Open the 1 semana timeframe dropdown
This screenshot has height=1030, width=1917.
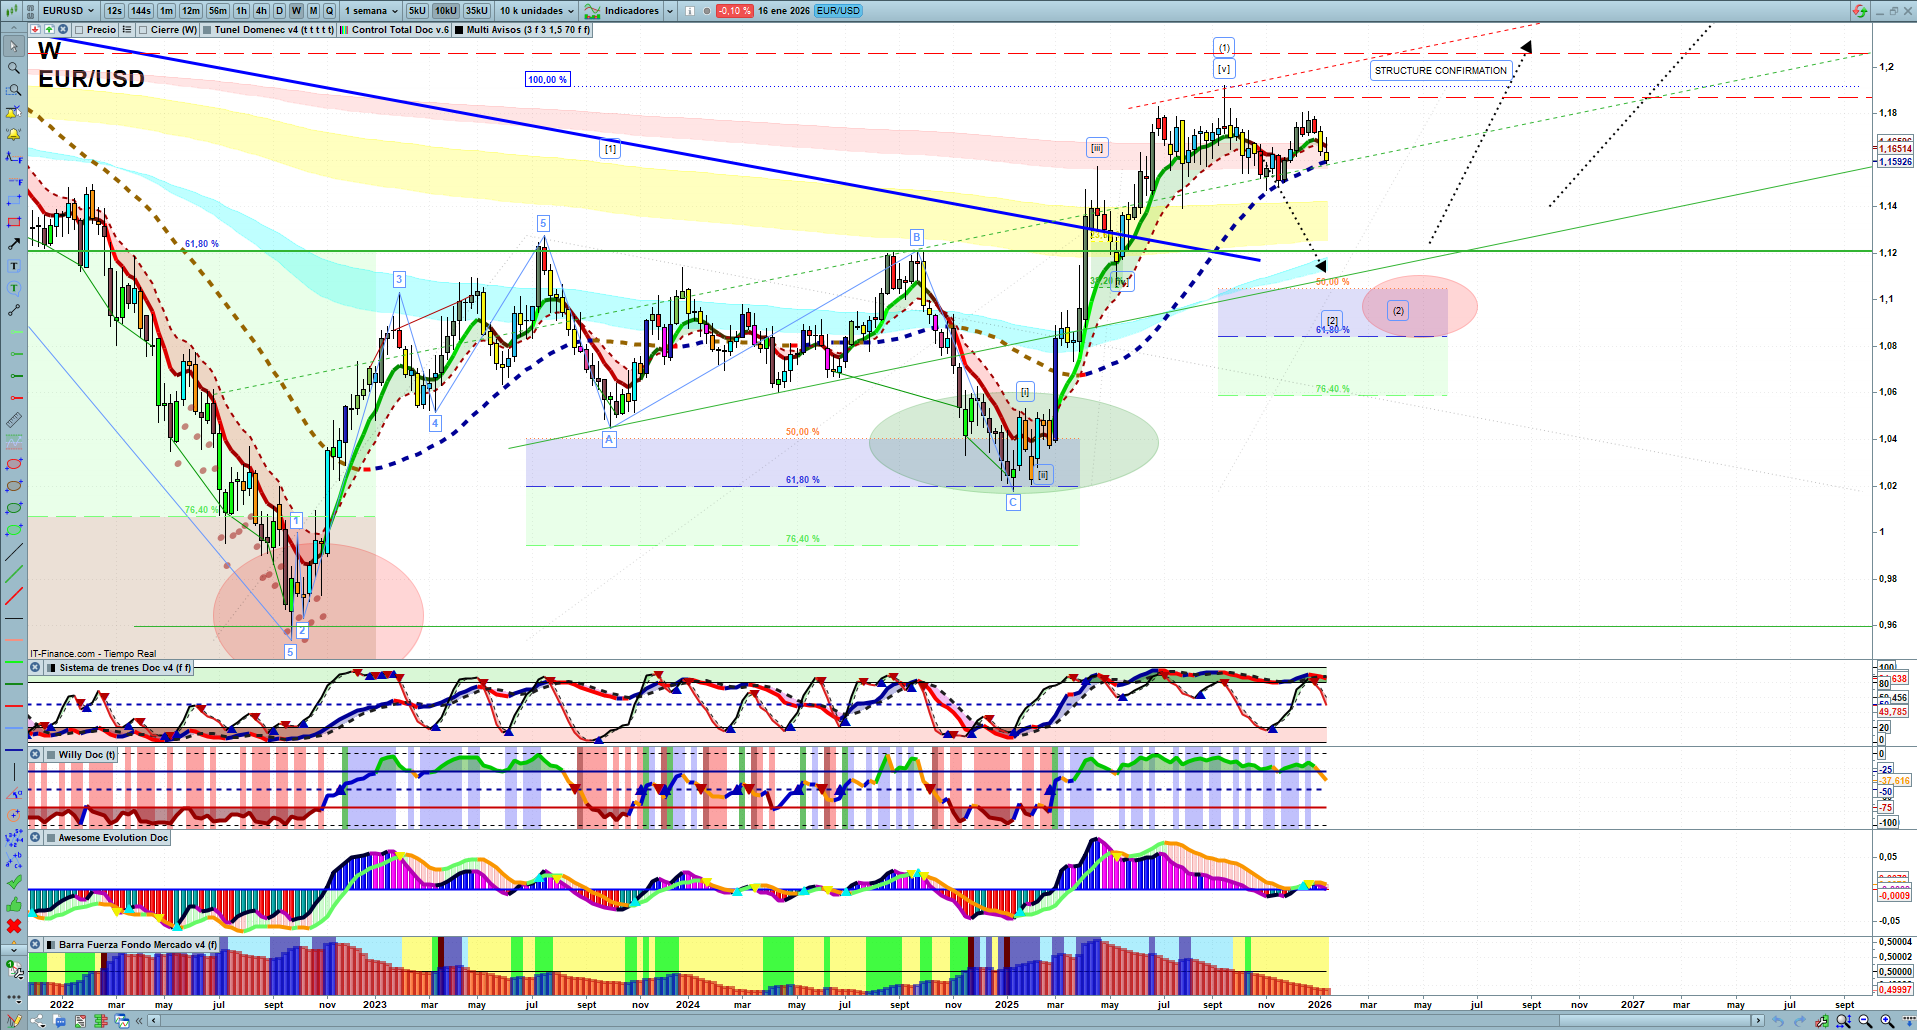click(371, 11)
